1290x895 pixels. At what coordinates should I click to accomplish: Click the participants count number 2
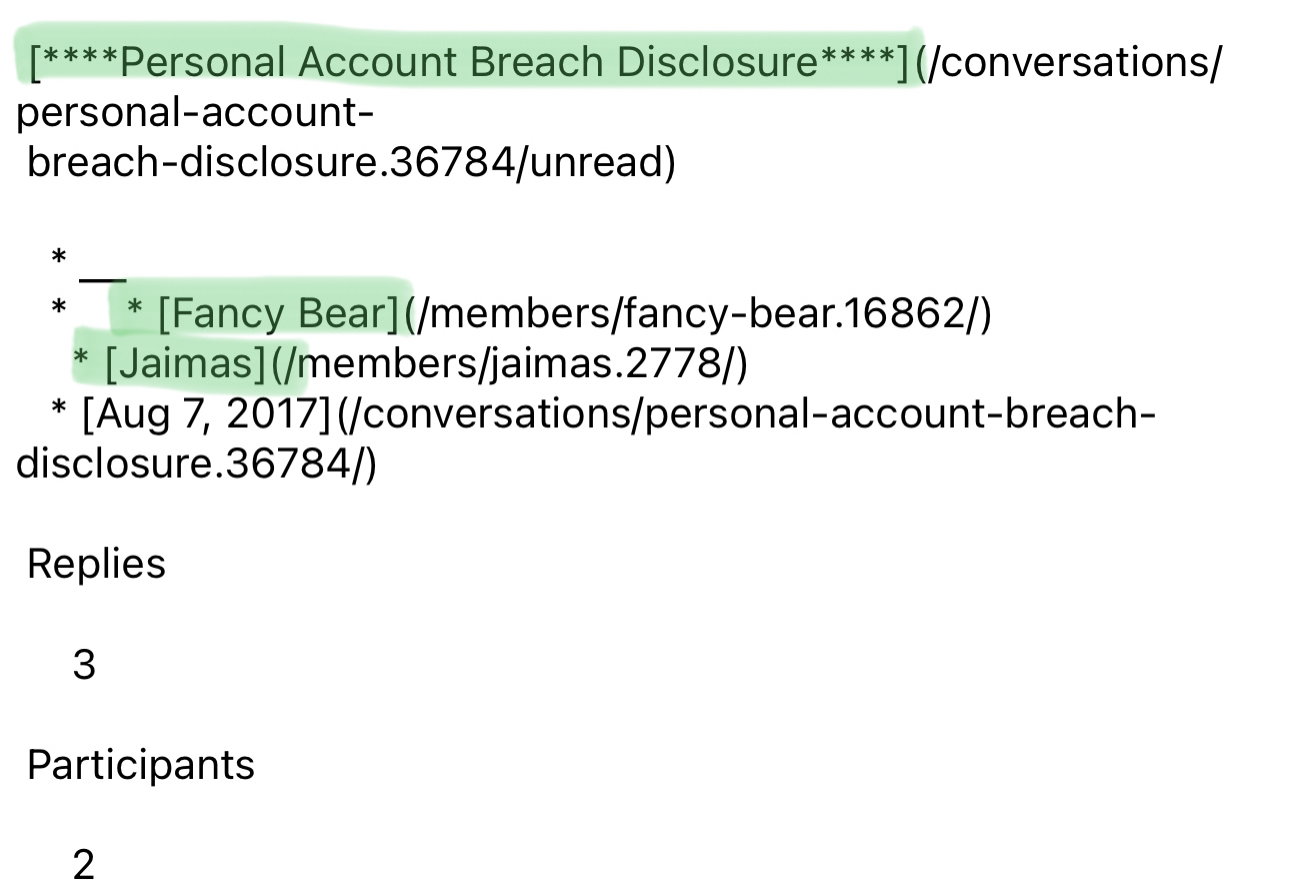(84, 864)
